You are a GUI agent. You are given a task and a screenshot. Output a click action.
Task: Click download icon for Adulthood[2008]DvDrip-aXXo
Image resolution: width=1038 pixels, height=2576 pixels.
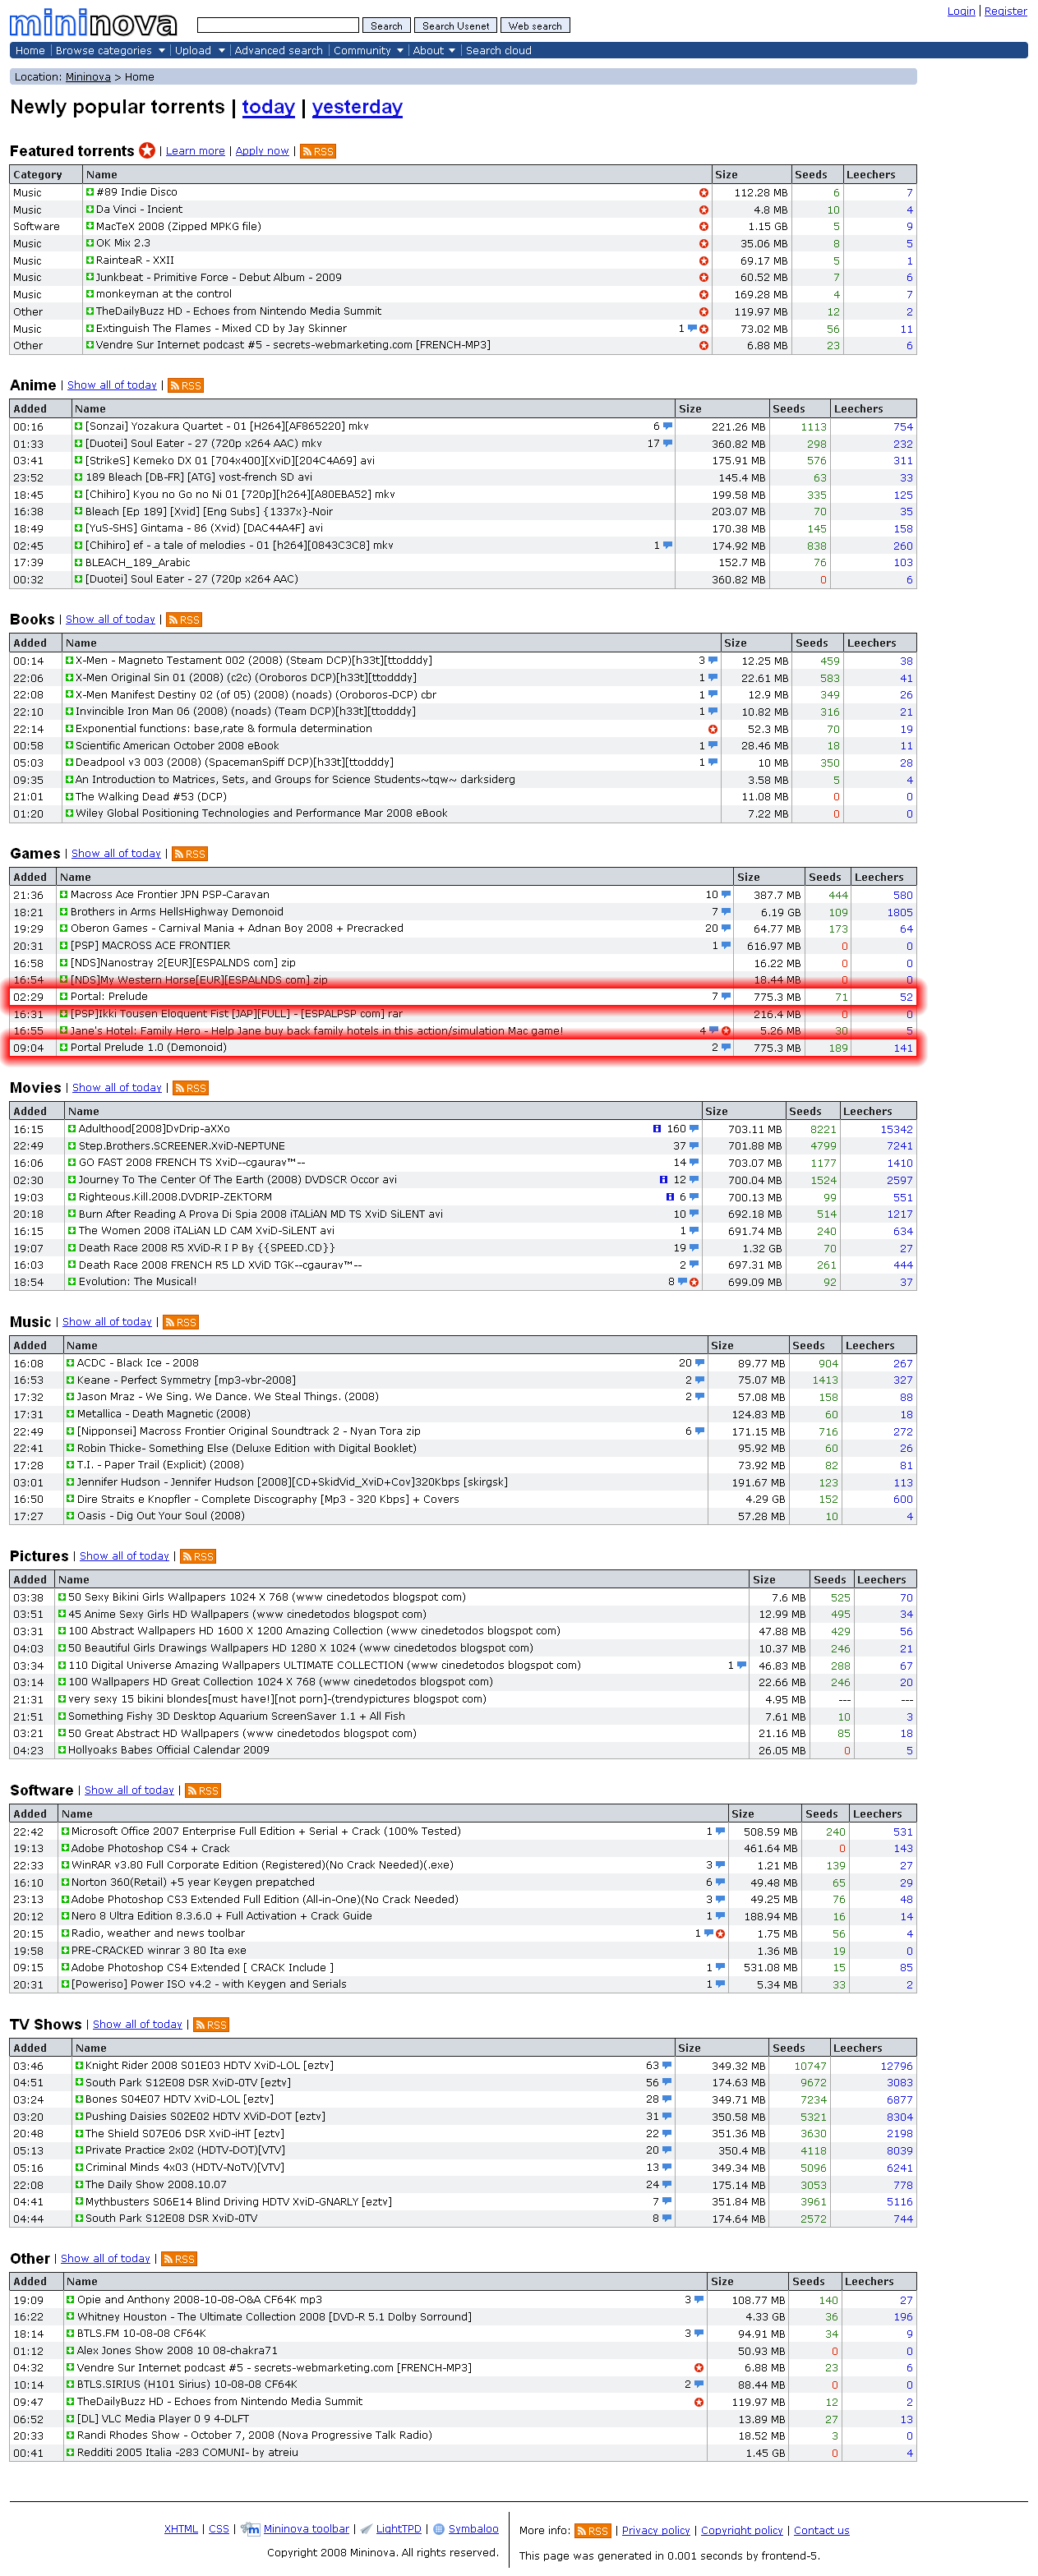(x=72, y=1129)
